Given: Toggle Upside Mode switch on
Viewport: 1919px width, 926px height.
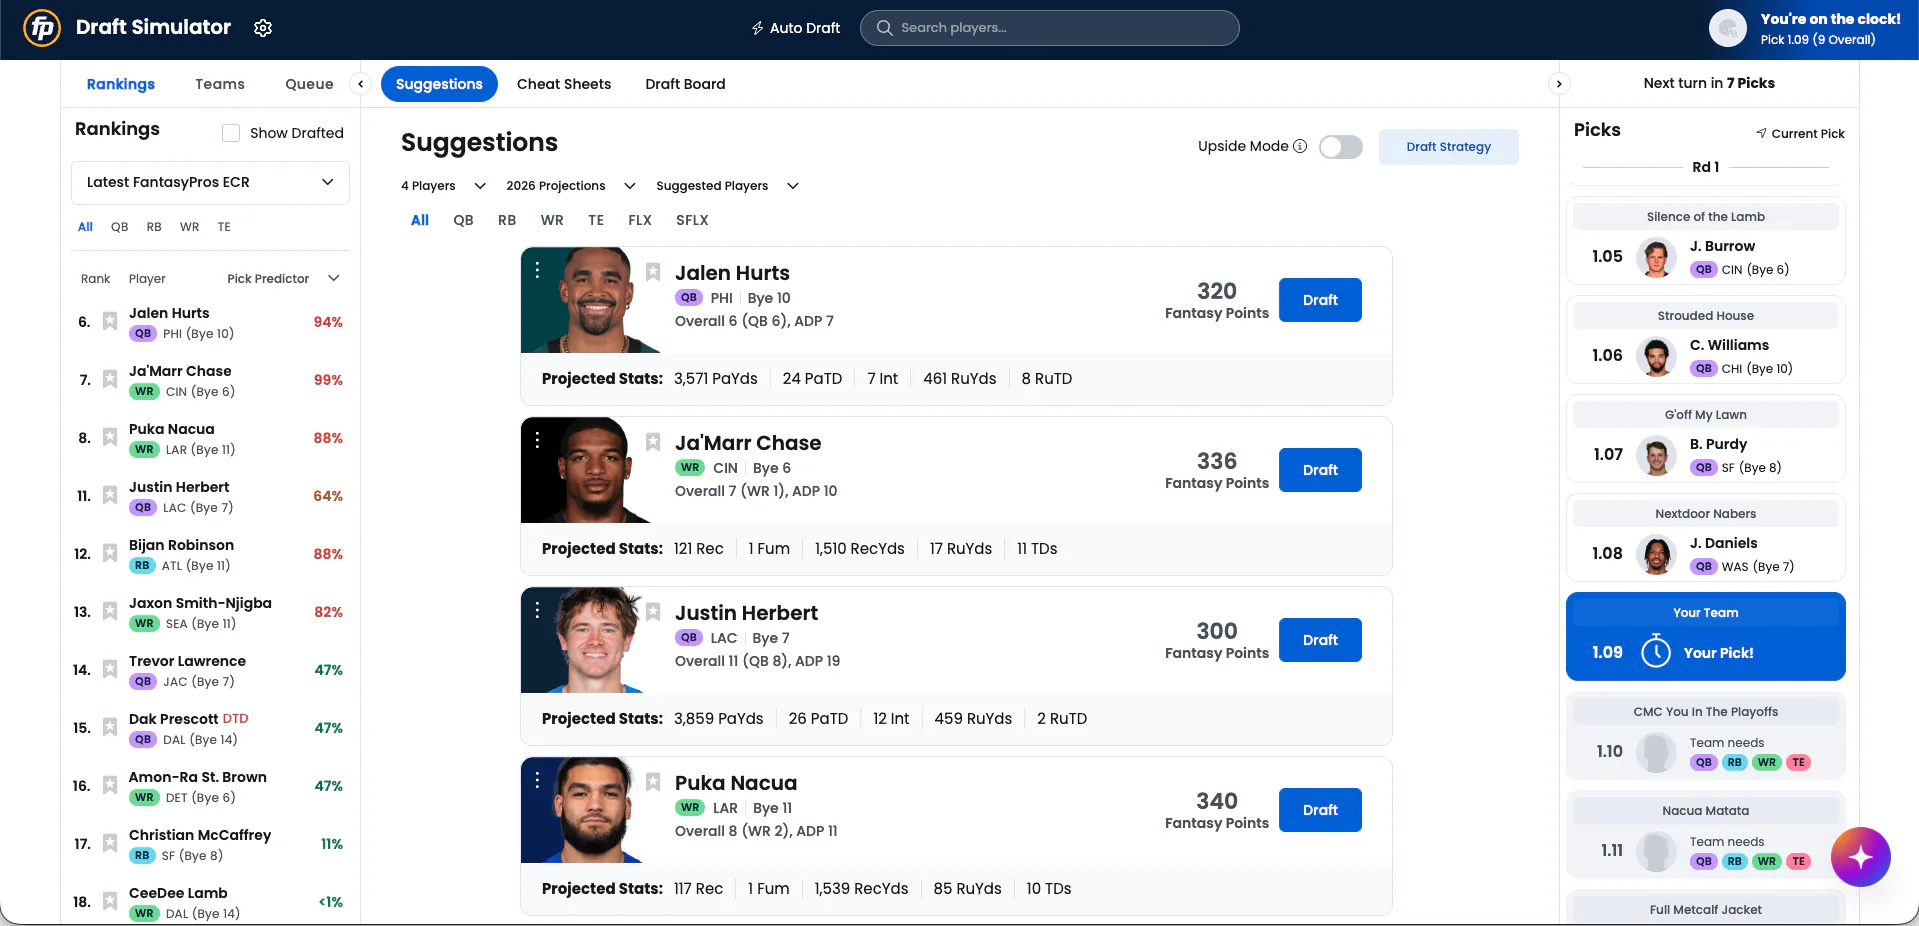Looking at the screenshot, I should [x=1341, y=147].
